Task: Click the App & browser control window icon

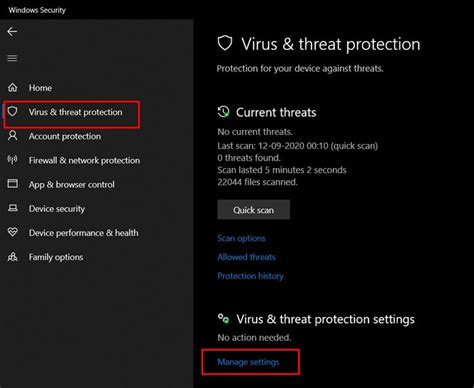Action: pos(13,184)
